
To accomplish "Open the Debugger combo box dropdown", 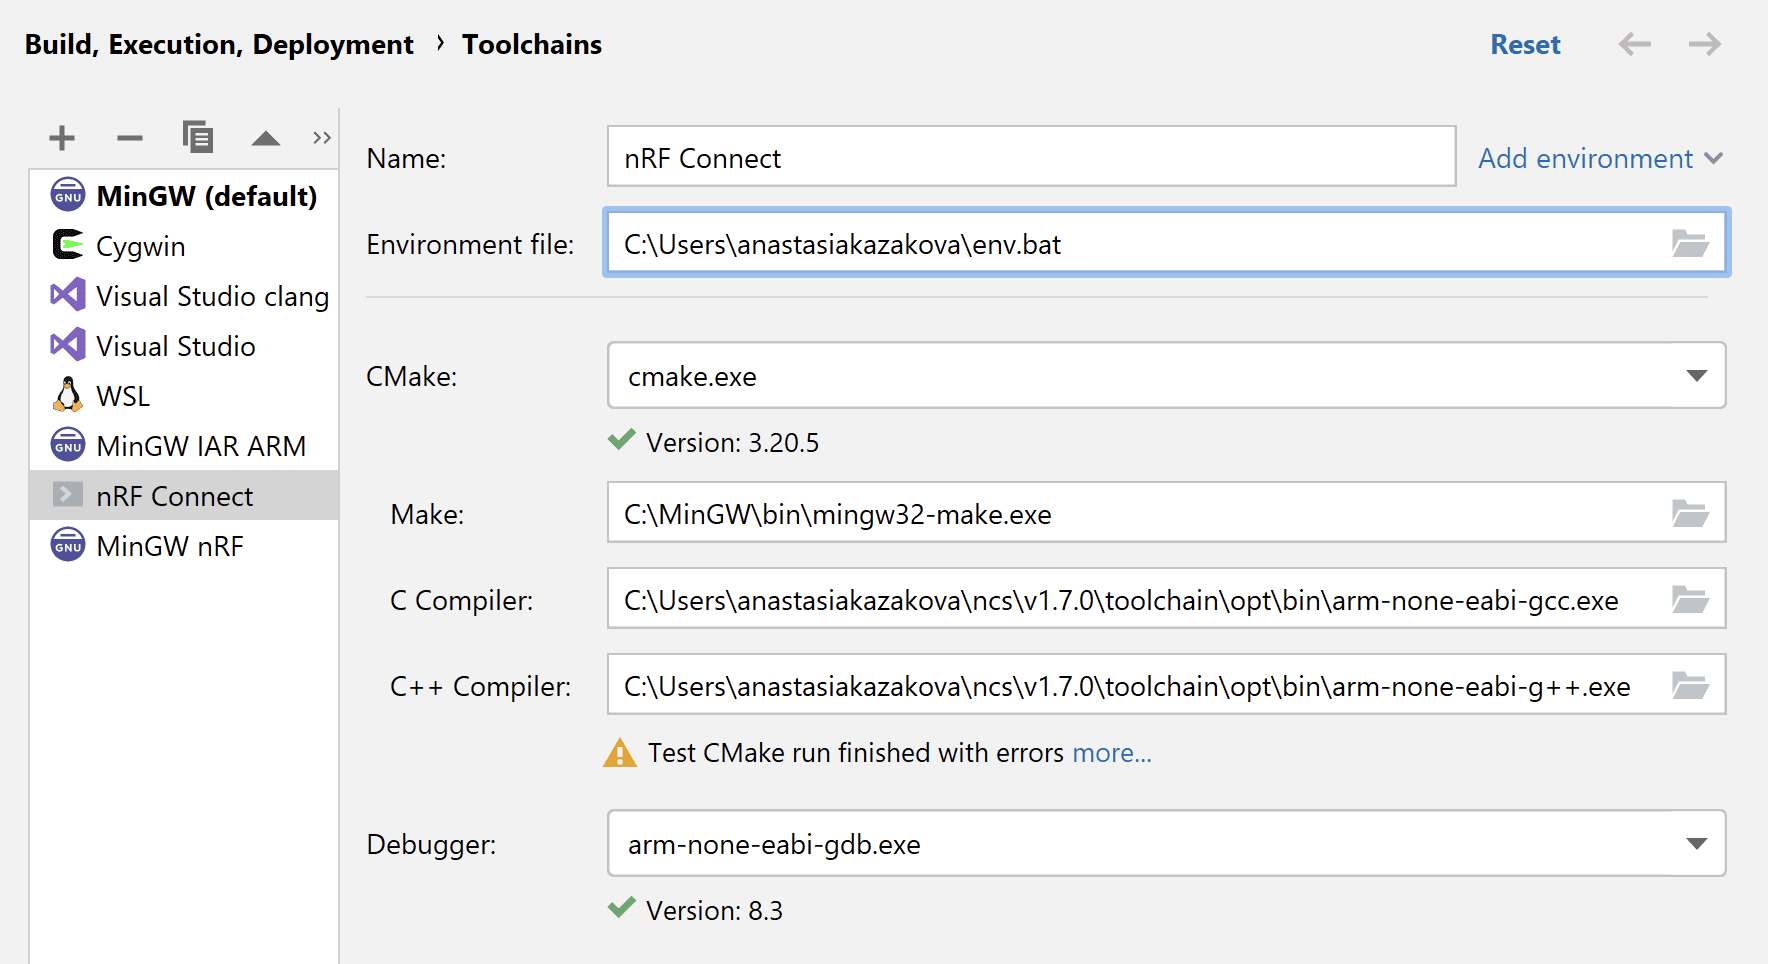I will (x=1167, y=843).
